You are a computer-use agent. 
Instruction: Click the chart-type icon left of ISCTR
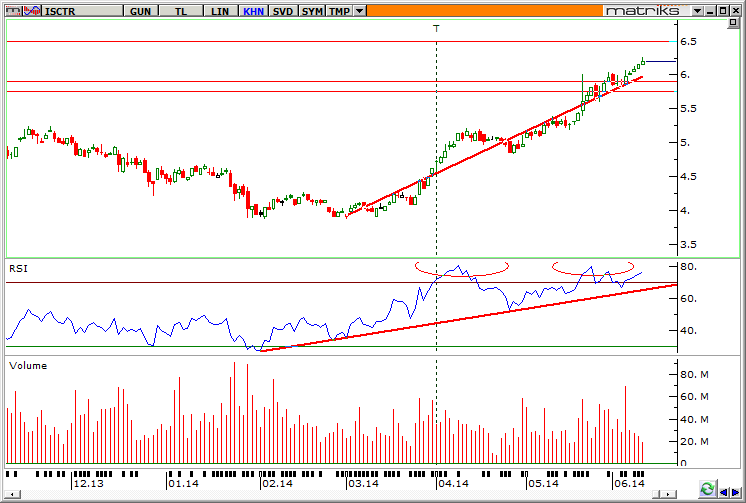click(x=14, y=10)
